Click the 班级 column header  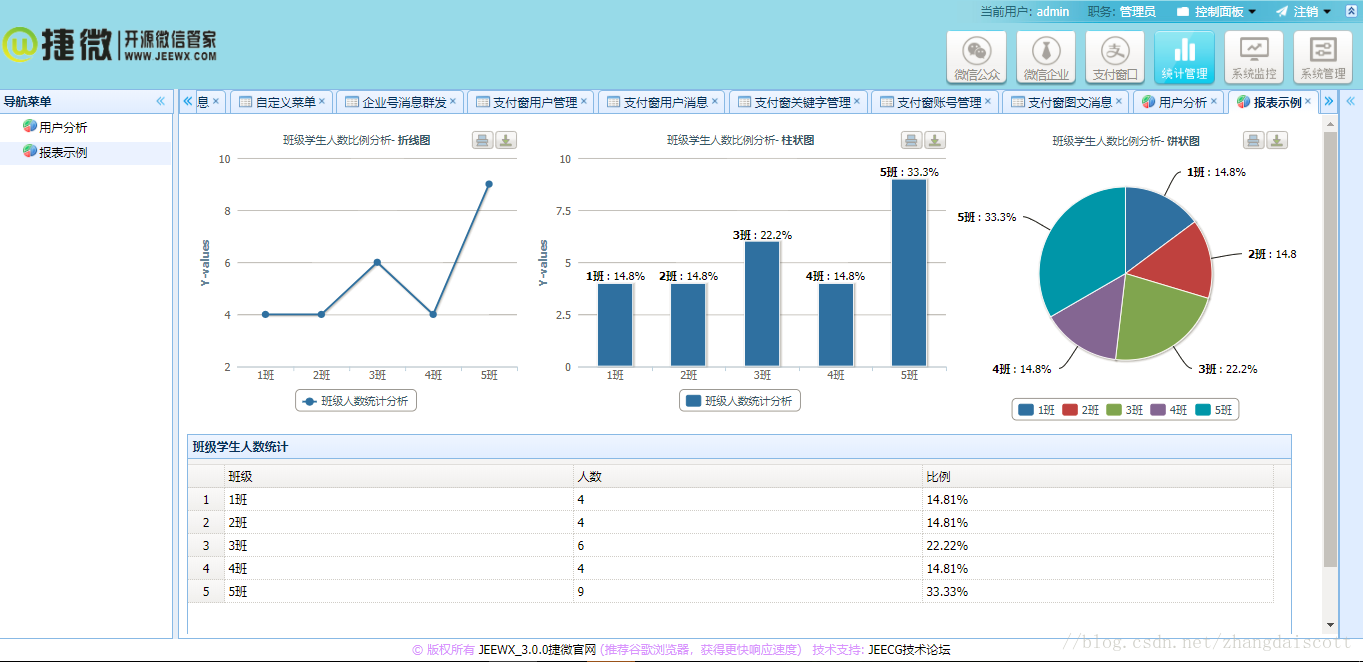(x=399, y=476)
